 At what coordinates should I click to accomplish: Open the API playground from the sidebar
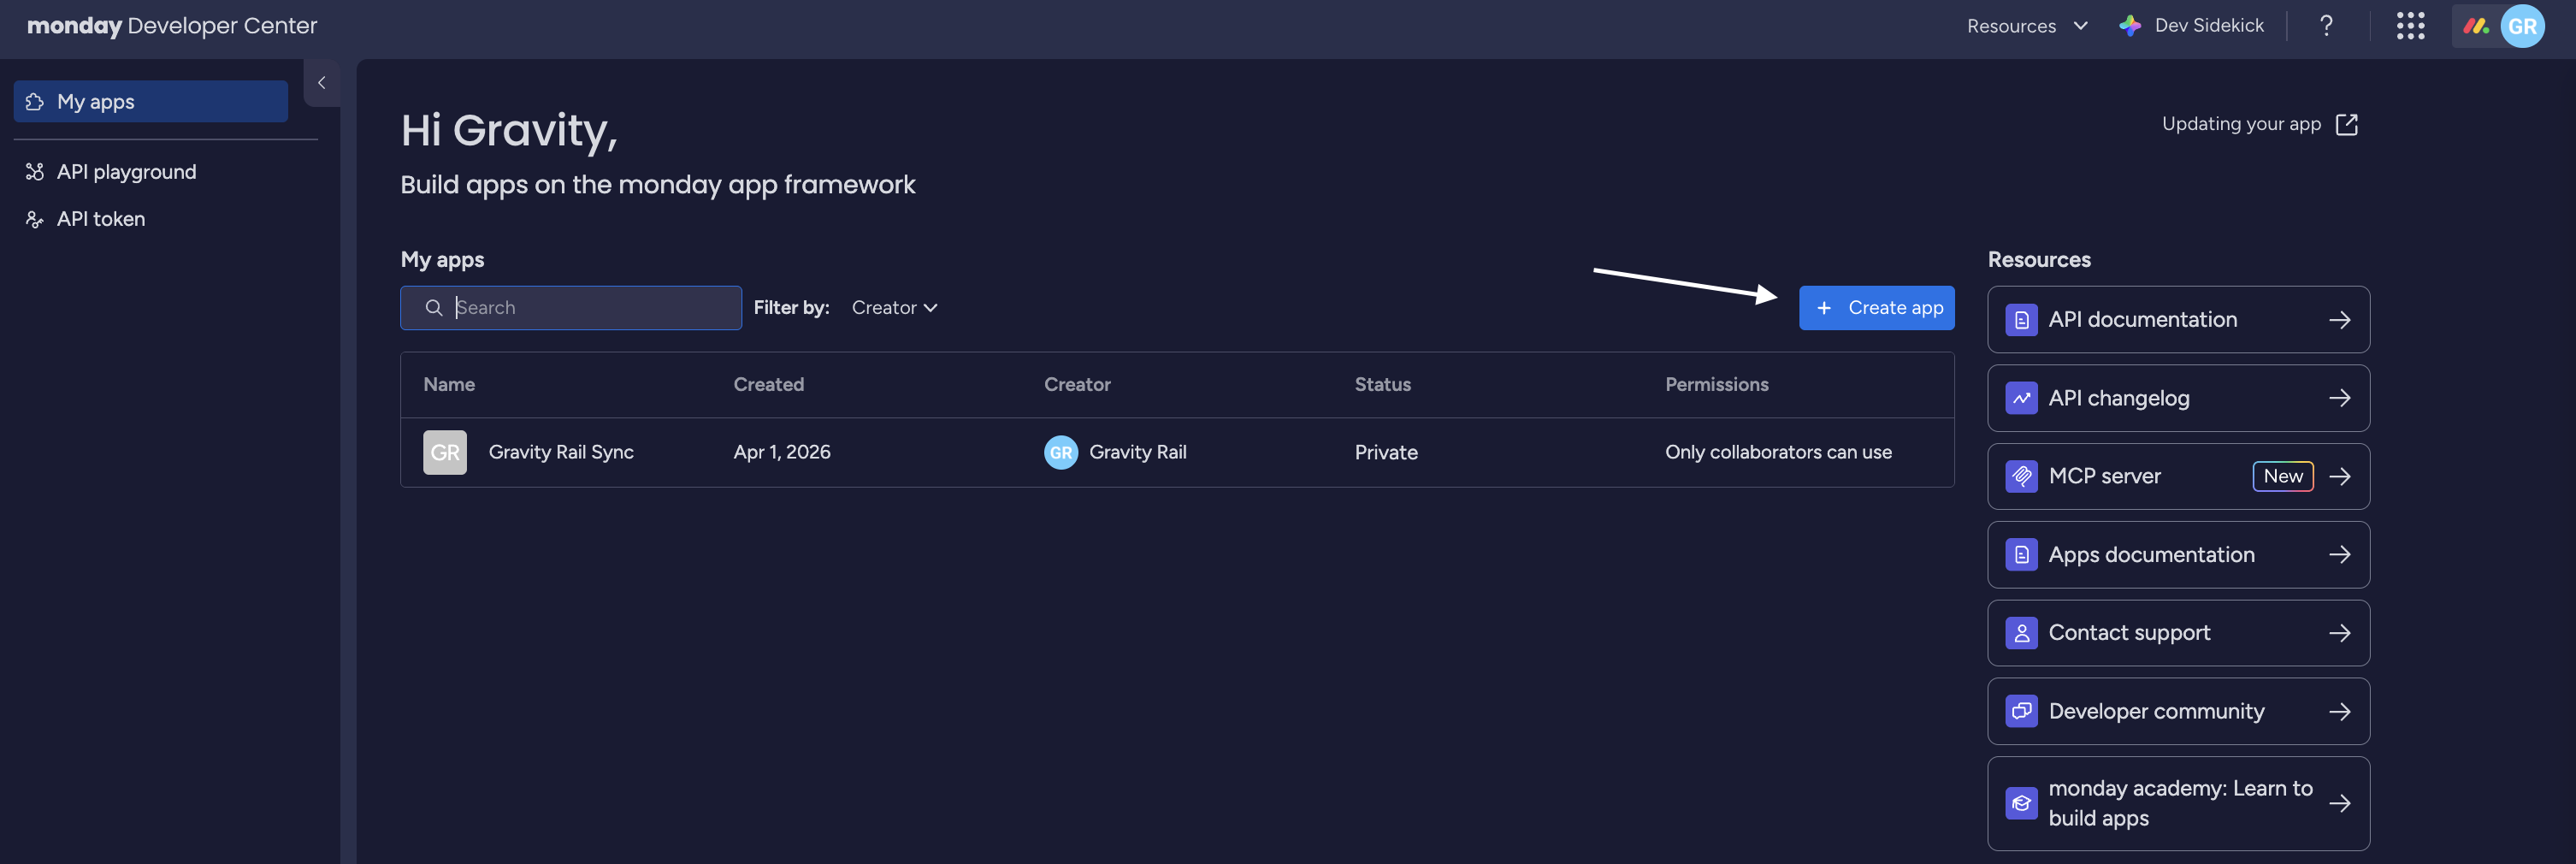[126, 171]
